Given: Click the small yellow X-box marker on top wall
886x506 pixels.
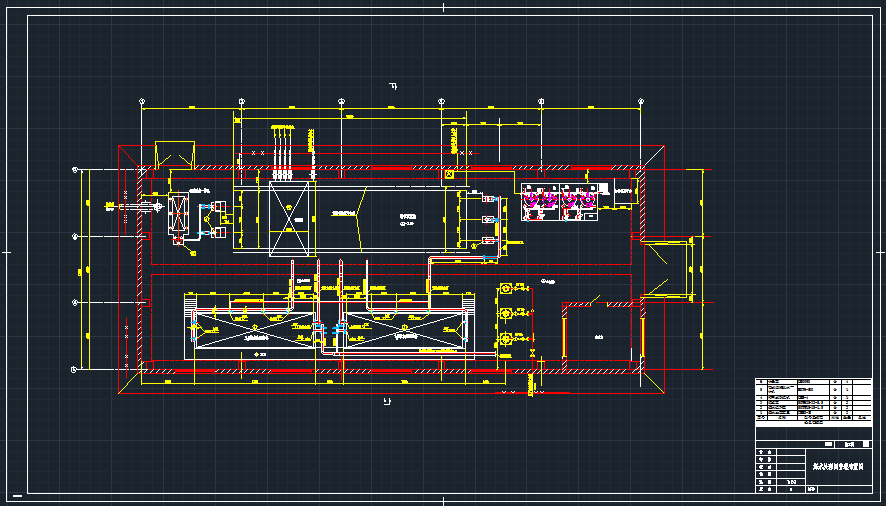Looking at the screenshot, I should pyautogui.click(x=449, y=175).
